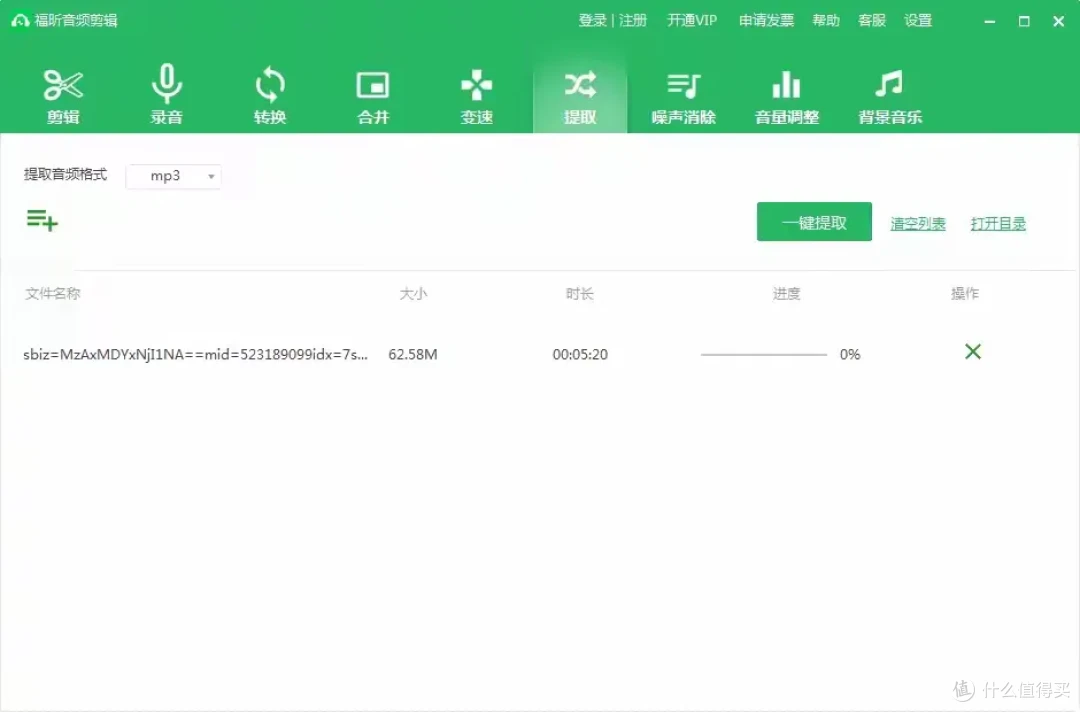Expand the mp3 format dropdown

click(x=174, y=176)
